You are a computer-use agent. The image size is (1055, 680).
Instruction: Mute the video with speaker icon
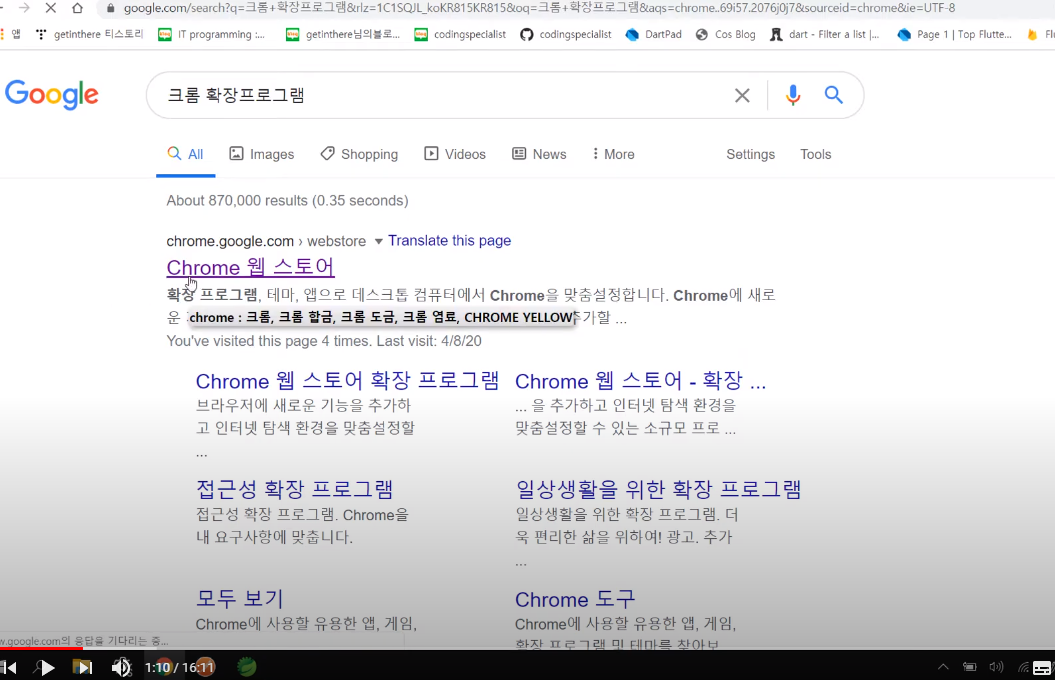(121, 667)
